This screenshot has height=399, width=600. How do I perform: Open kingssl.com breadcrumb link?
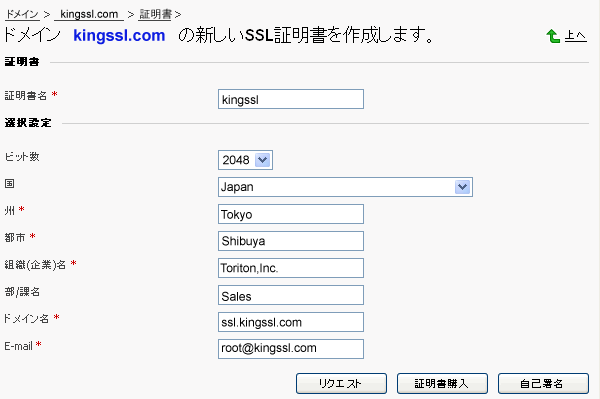pos(89,15)
